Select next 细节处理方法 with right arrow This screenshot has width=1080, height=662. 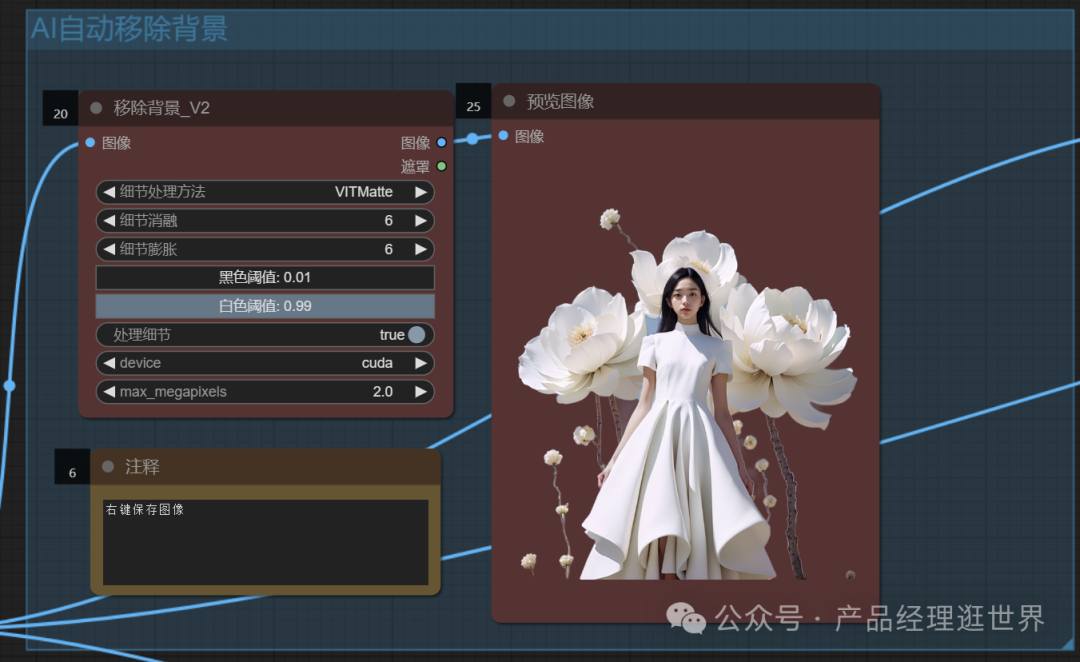click(x=421, y=192)
